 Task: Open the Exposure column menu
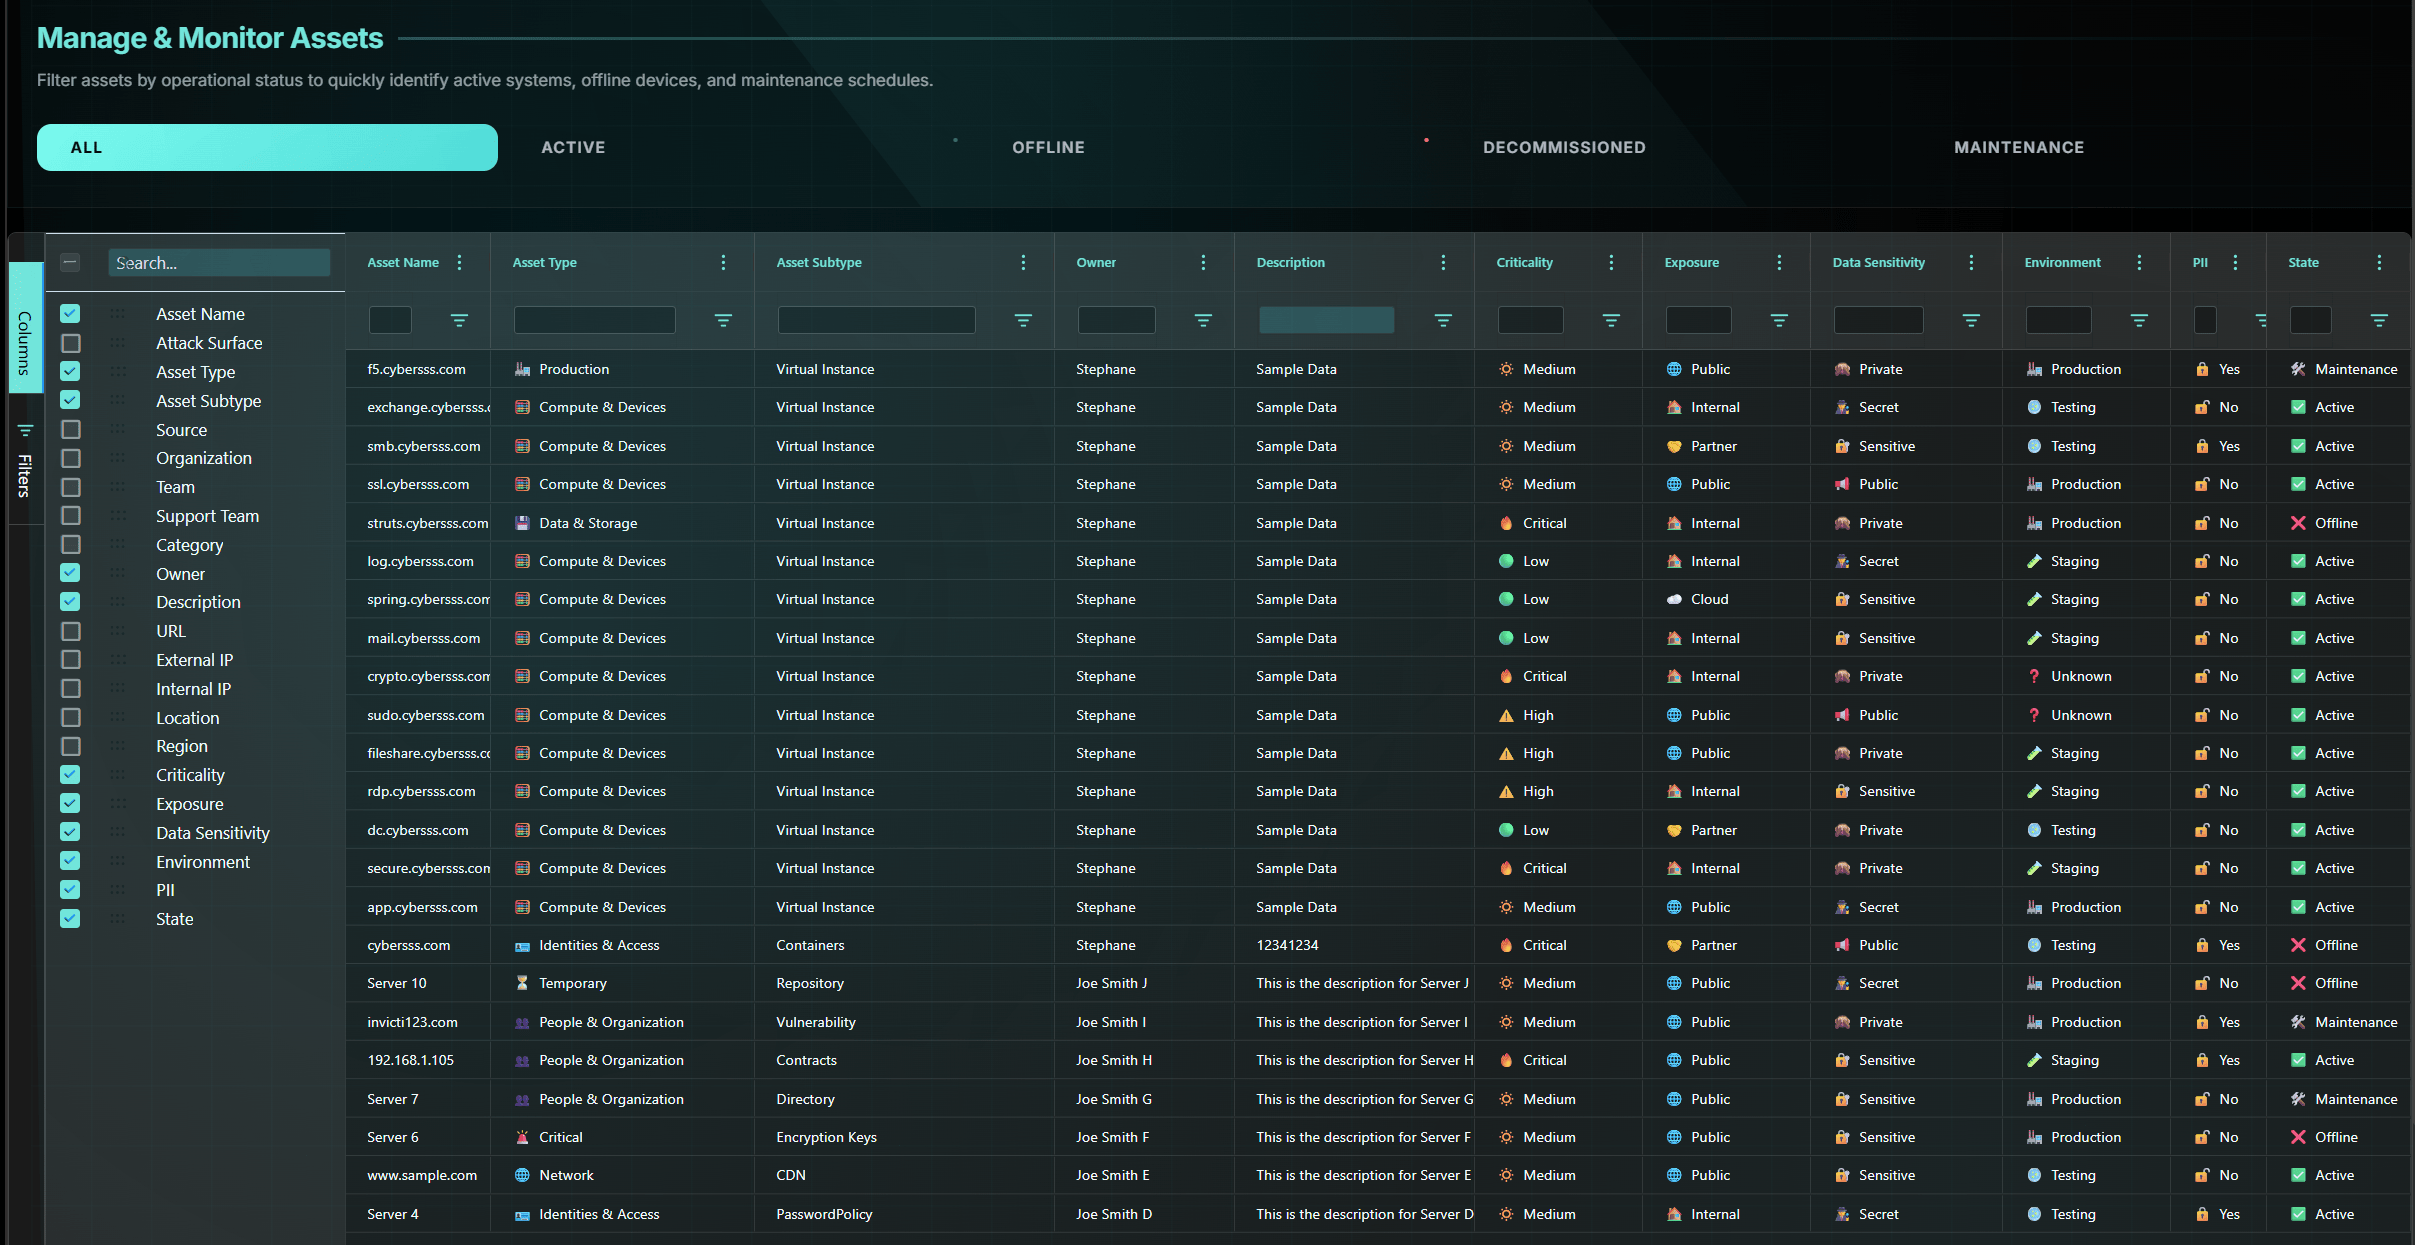[x=1779, y=262]
